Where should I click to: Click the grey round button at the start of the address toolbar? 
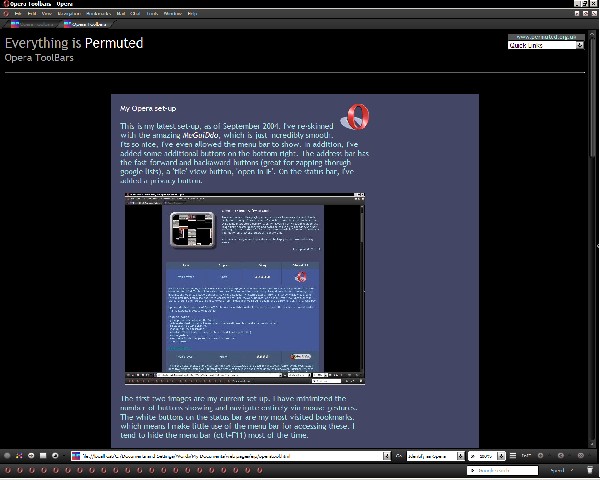[7, 456]
